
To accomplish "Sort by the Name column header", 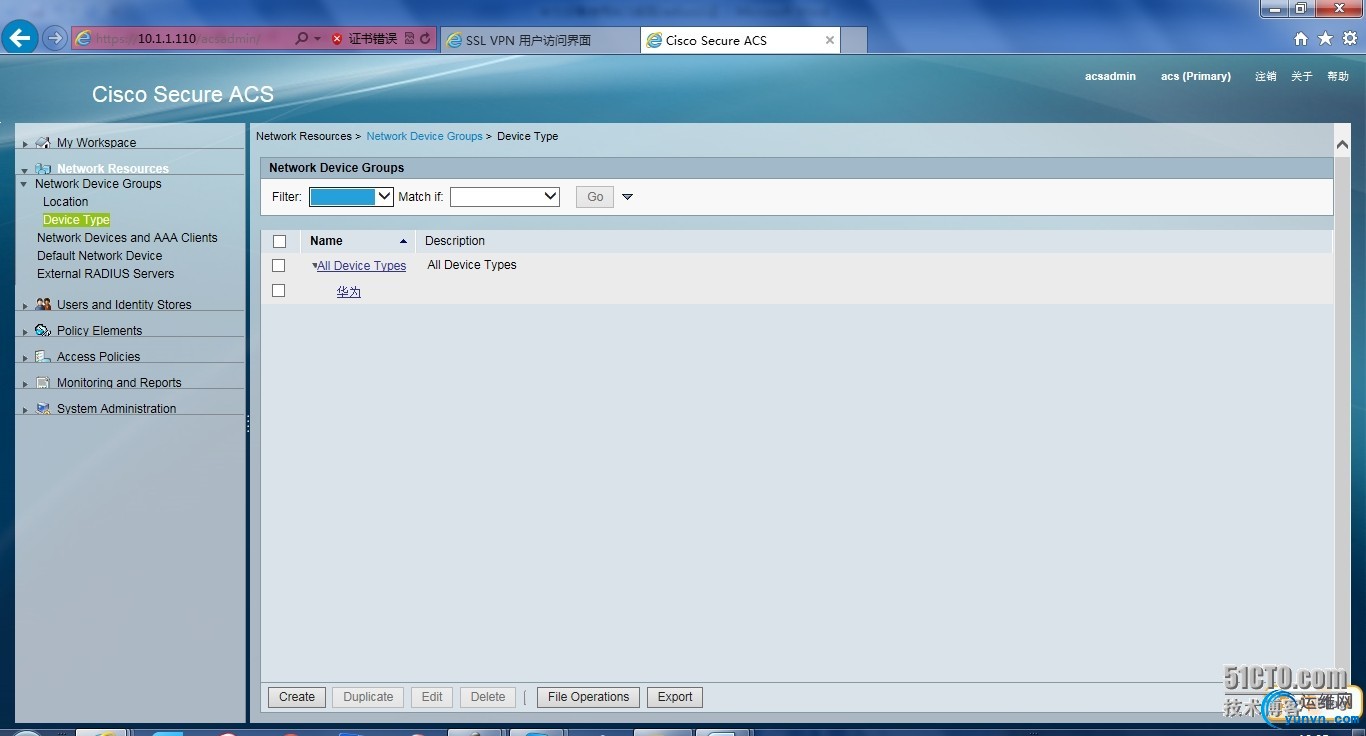I will point(326,241).
